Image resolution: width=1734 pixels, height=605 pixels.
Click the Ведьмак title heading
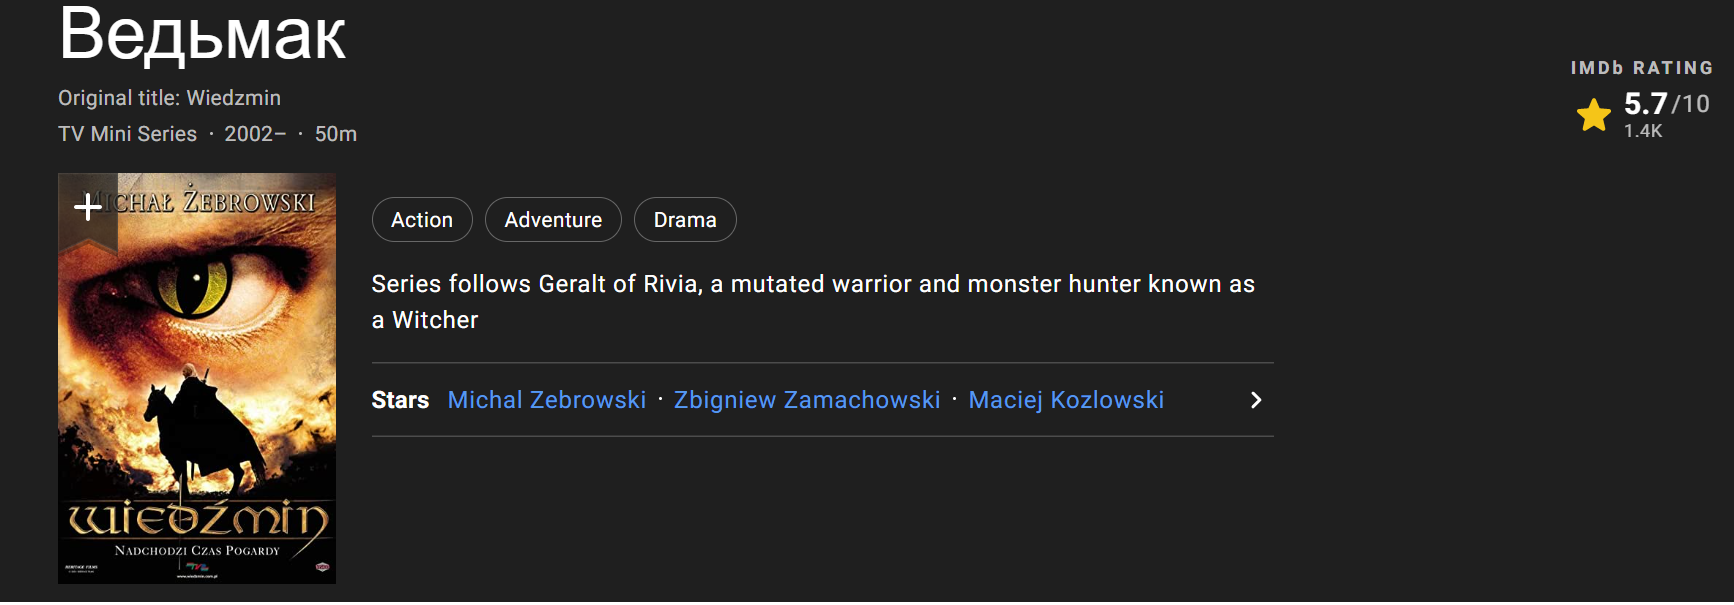202,34
